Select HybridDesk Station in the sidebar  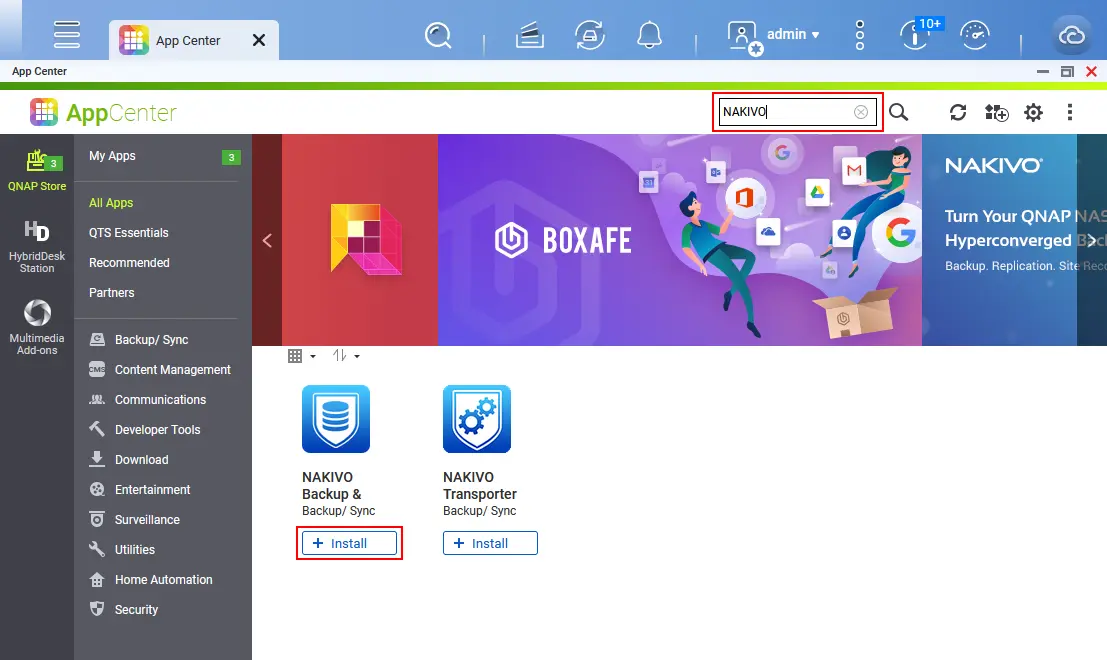pyautogui.click(x=37, y=246)
